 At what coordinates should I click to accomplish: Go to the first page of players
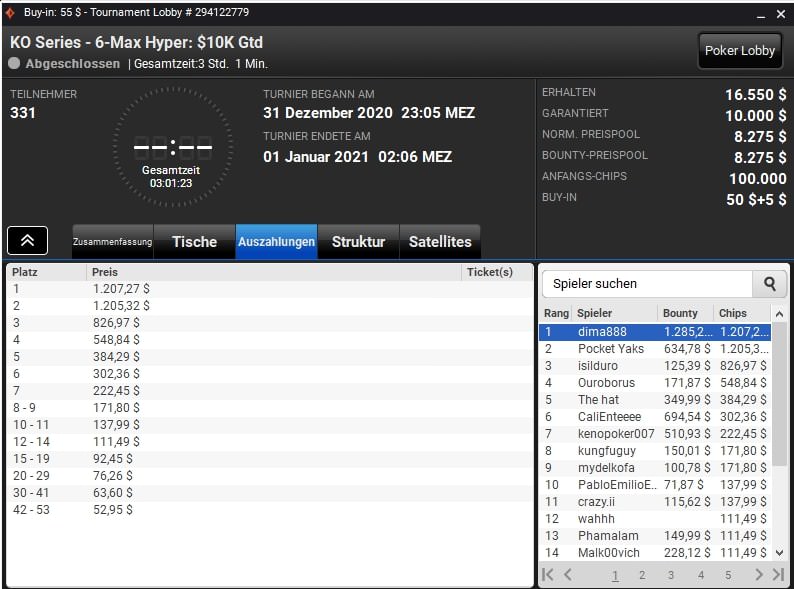pyautogui.click(x=548, y=575)
